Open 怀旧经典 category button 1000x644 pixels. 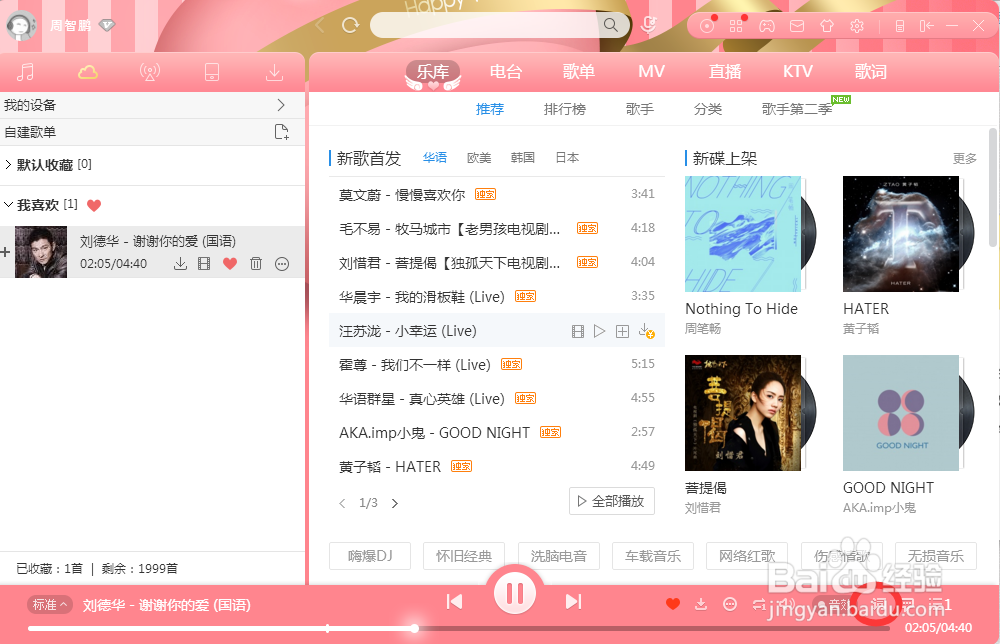[x=464, y=556]
